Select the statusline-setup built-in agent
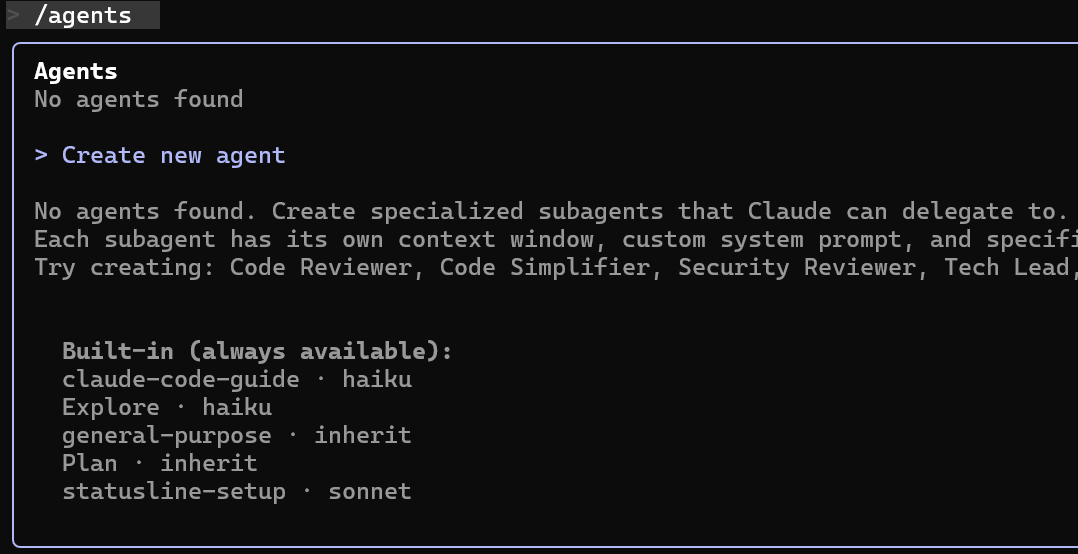The image size is (1078, 554). click(x=173, y=492)
